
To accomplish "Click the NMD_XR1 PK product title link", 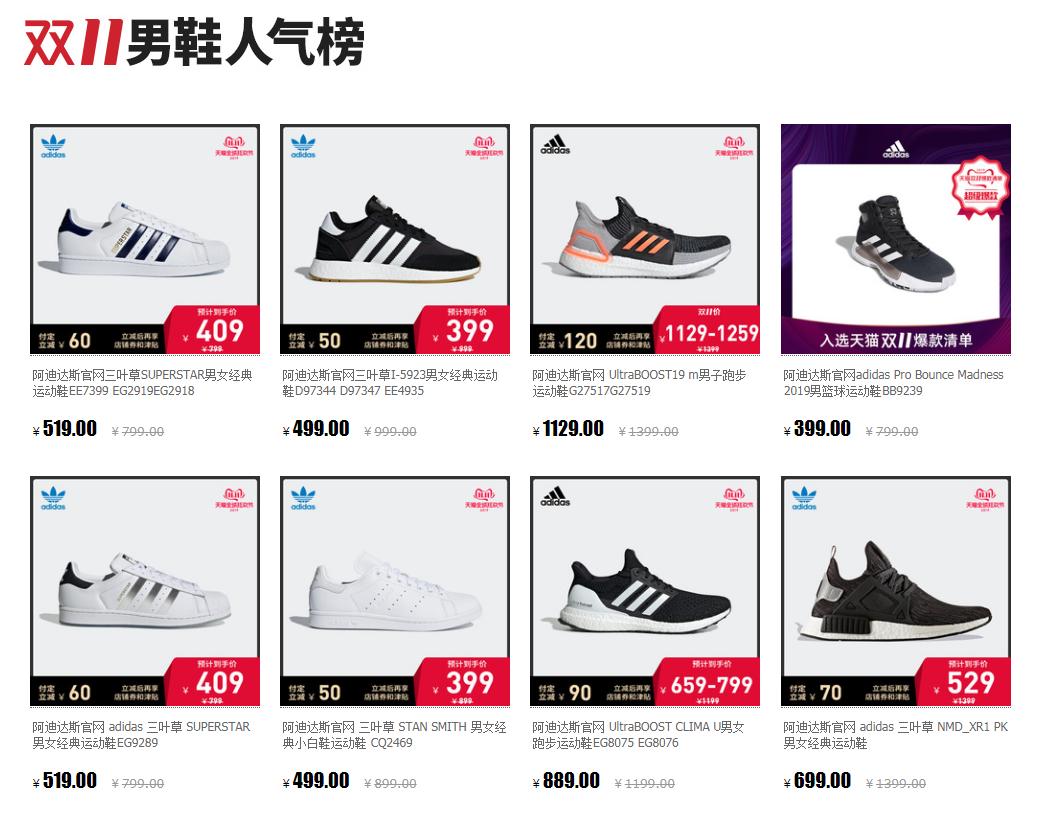I will tap(895, 735).
